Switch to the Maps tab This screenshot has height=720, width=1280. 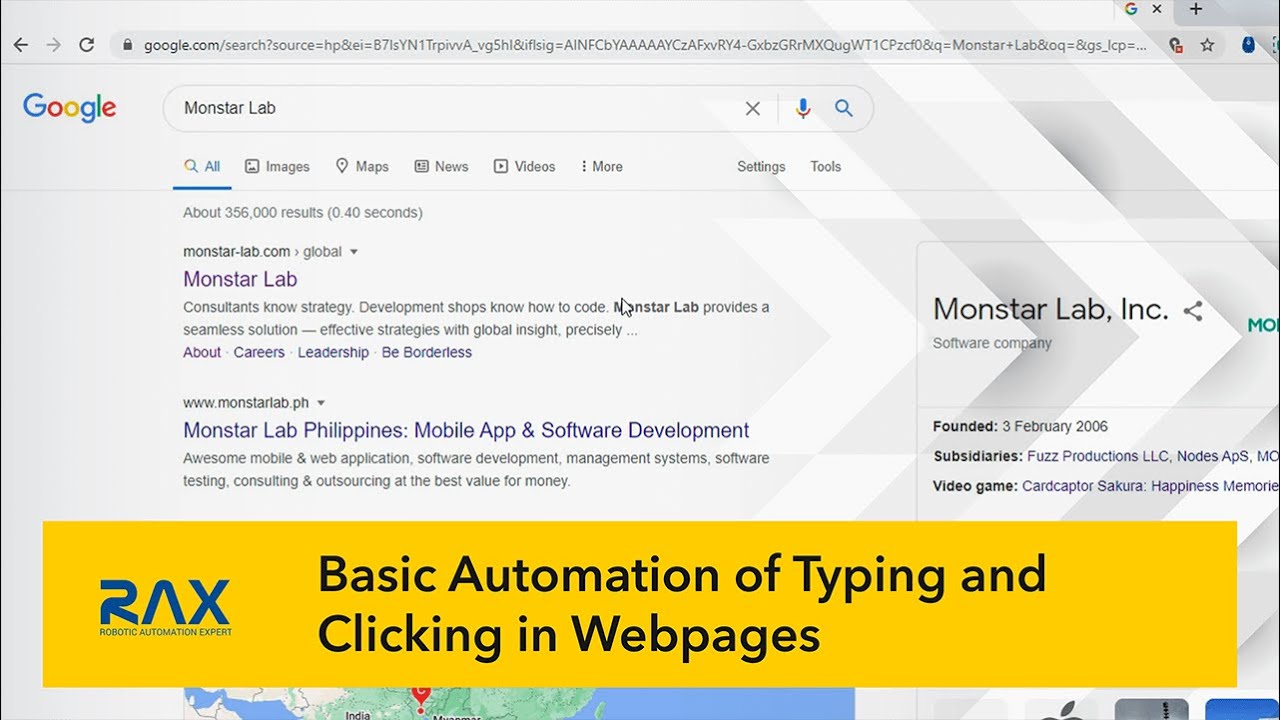362,167
